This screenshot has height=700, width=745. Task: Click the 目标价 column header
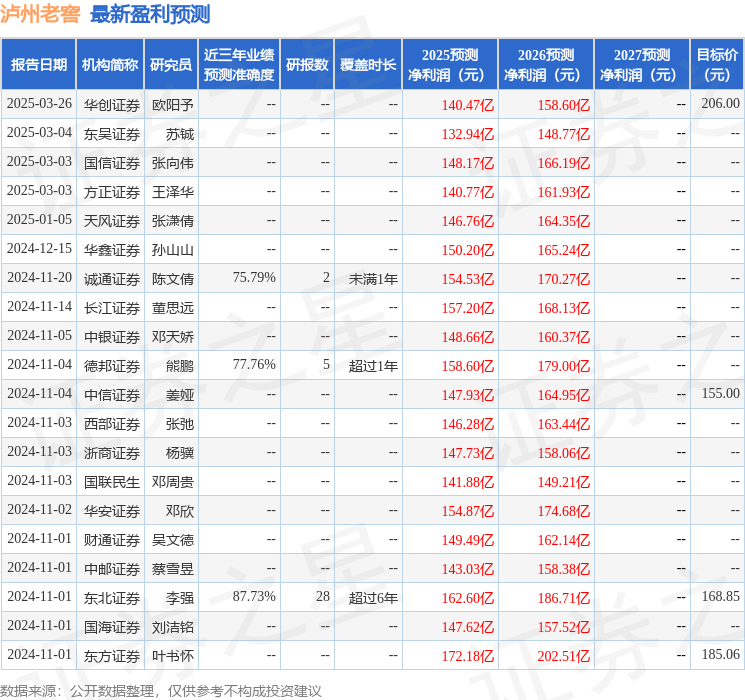click(x=717, y=64)
